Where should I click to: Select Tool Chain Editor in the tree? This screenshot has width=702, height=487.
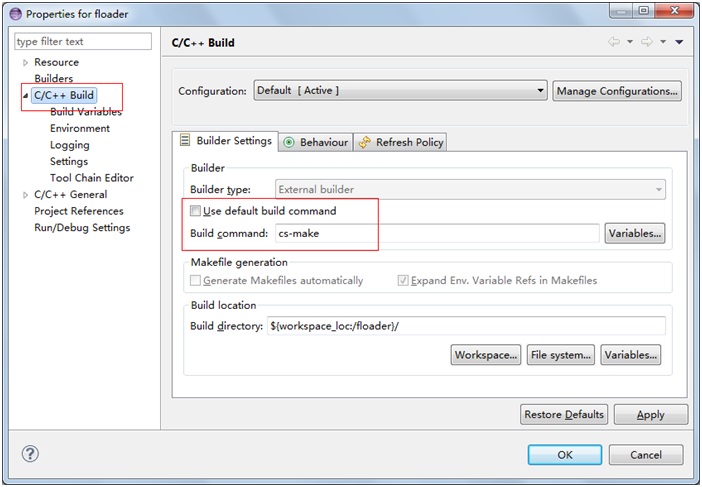[92, 178]
